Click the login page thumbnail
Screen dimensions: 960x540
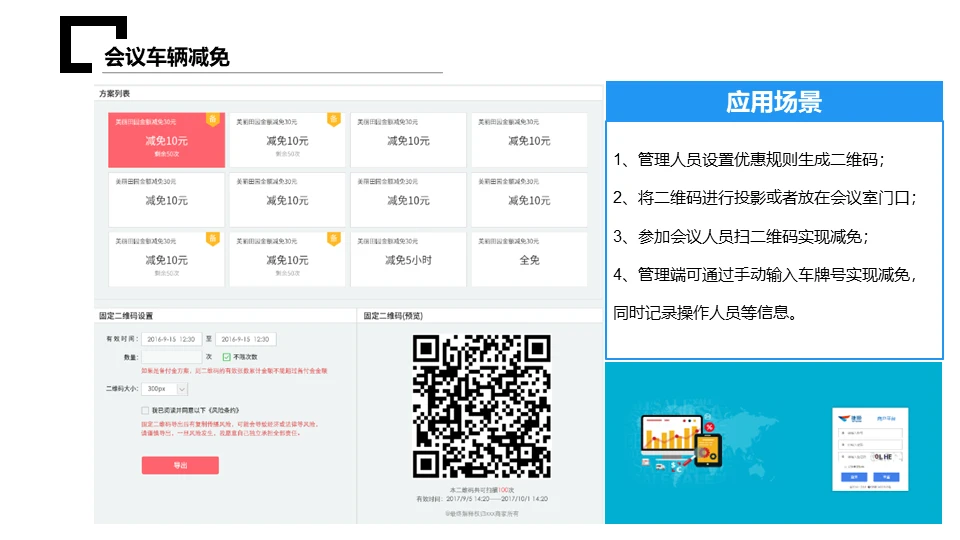click(x=870, y=449)
